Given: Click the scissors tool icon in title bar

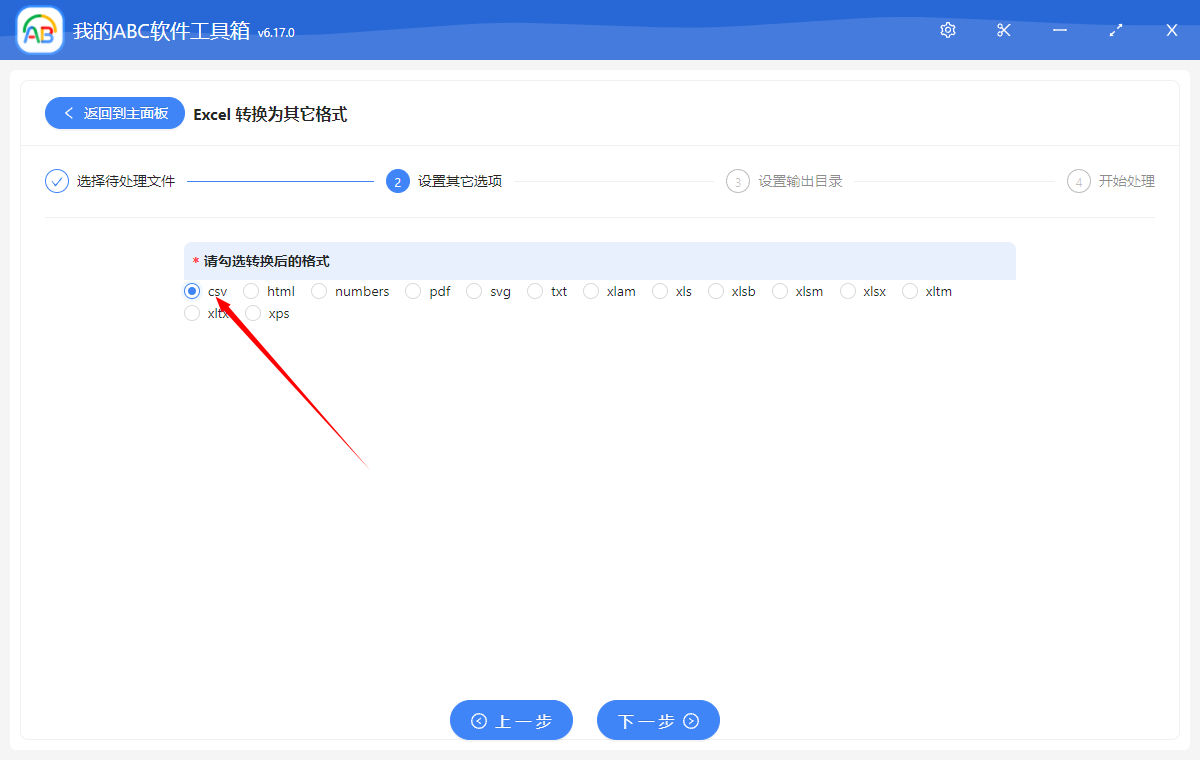Looking at the screenshot, I should [1003, 30].
